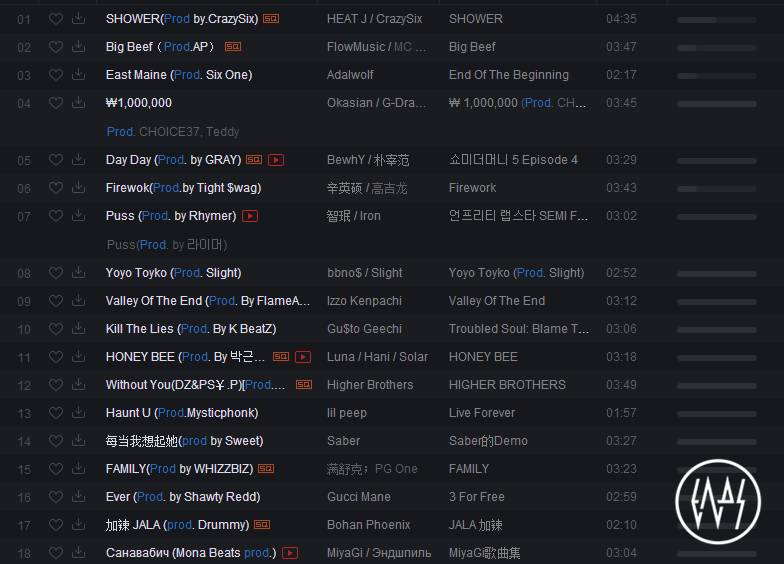
Task: Favorite Kill The Lies track
Action: (56, 329)
